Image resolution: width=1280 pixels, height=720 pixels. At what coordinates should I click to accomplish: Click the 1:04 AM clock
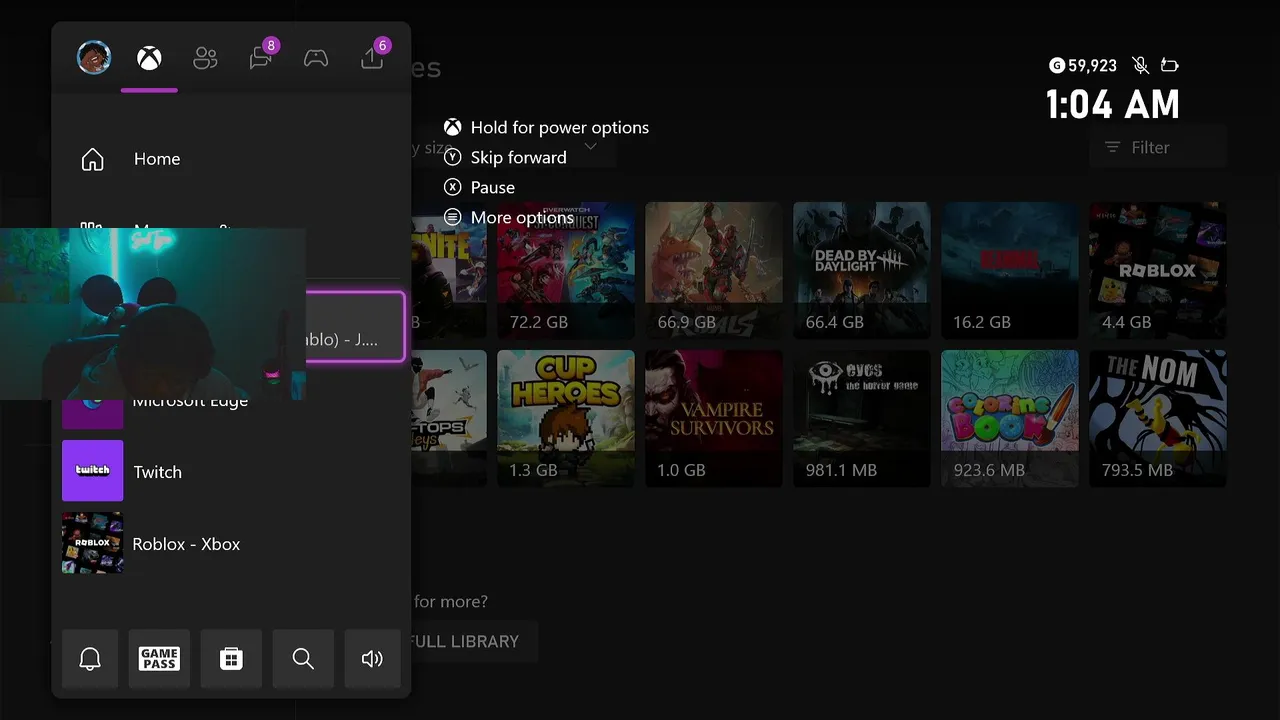1113,104
